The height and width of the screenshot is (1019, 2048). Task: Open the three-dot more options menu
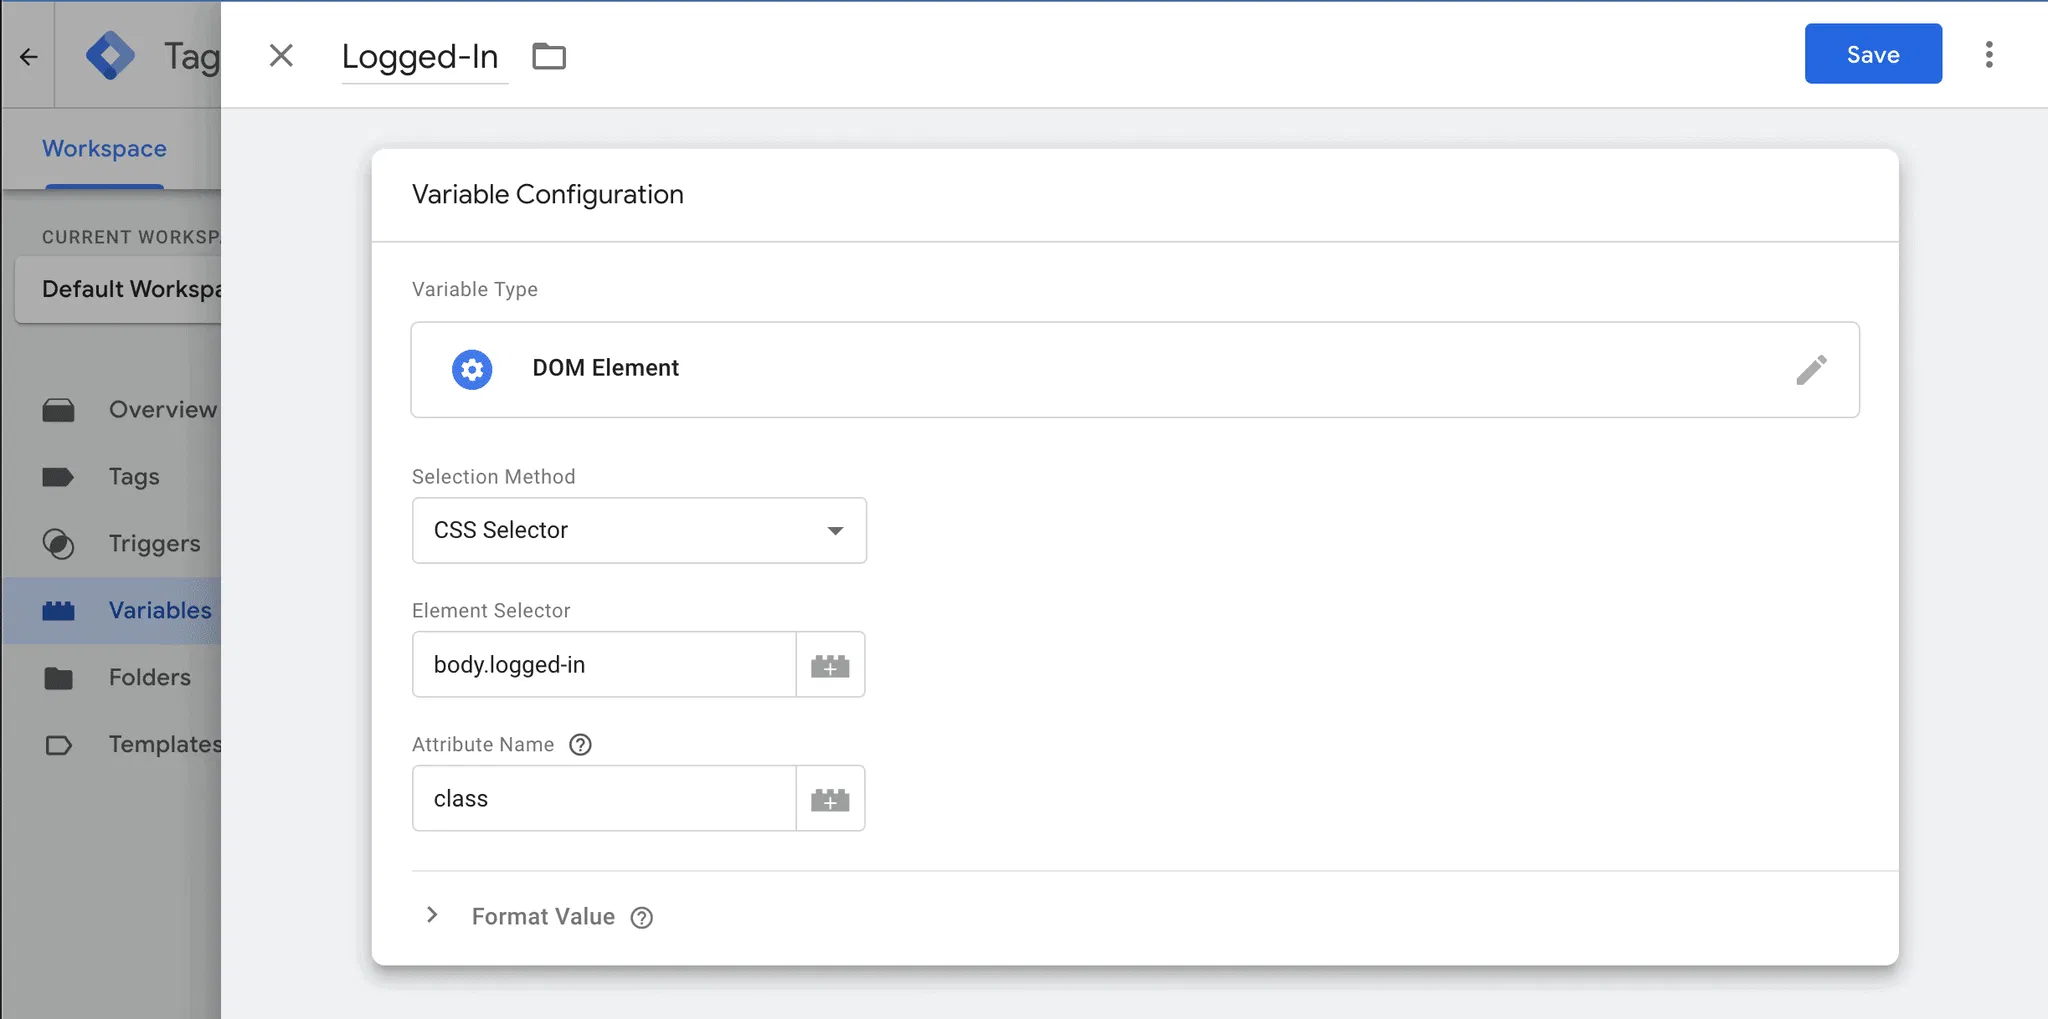[x=1989, y=55]
